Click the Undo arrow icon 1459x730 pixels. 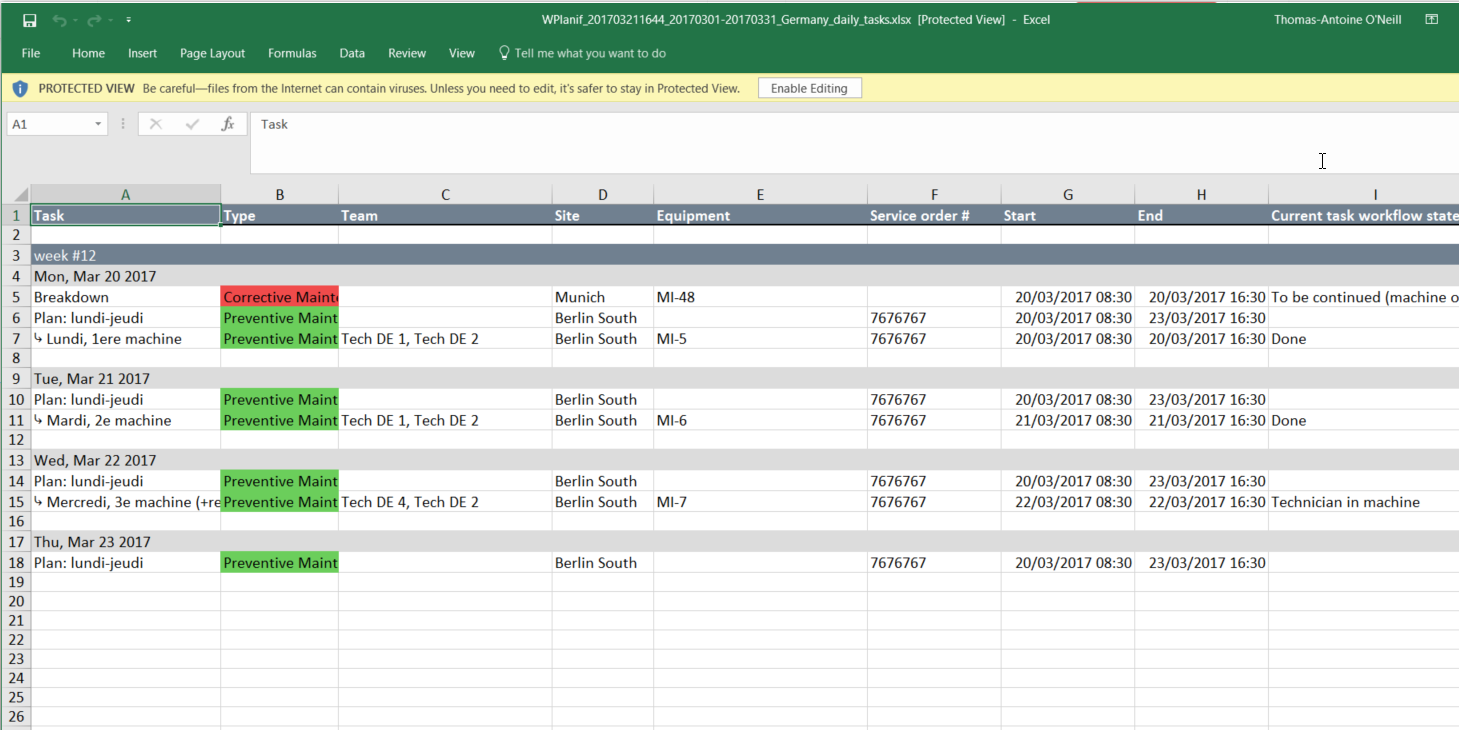(x=58, y=18)
